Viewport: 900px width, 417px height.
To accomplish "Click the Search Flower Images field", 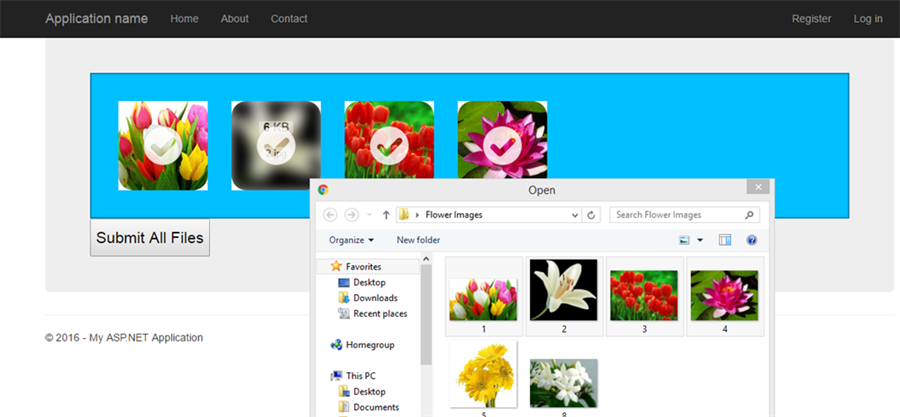I will (684, 215).
